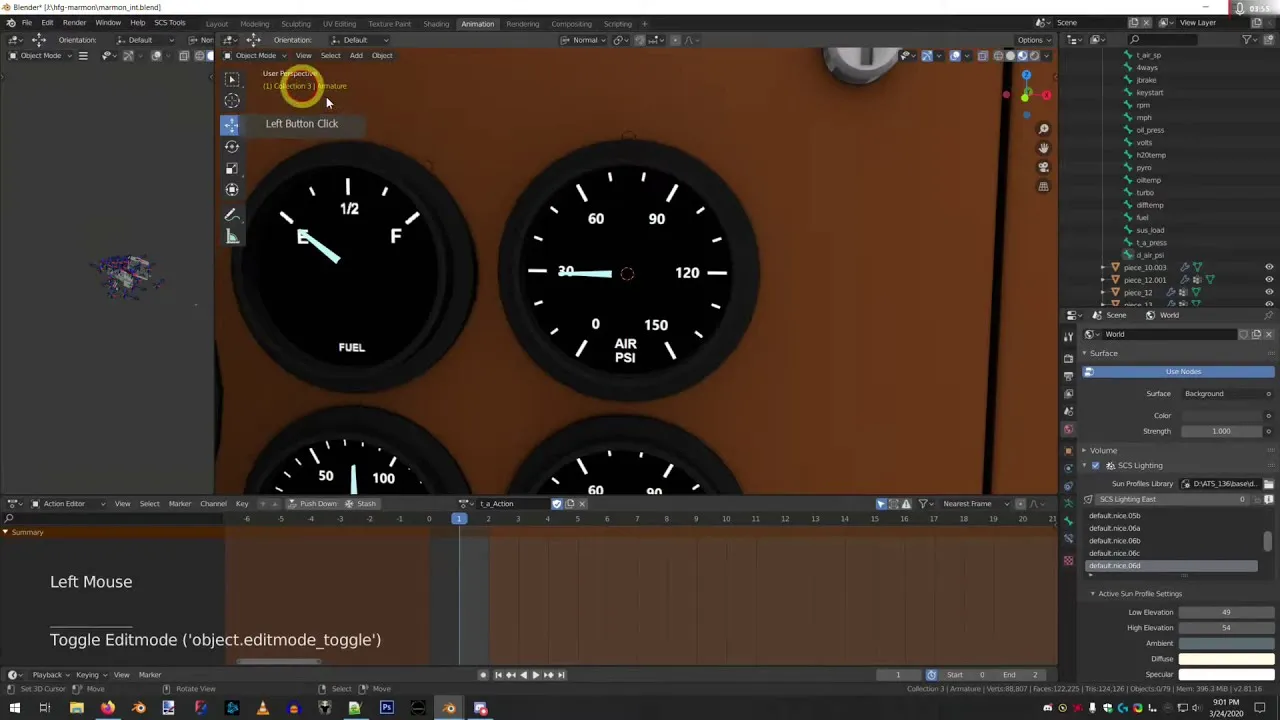The height and width of the screenshot is (720, 1280).
Task: Click the Use Nodes button
Action: (x=1182, y=371)
